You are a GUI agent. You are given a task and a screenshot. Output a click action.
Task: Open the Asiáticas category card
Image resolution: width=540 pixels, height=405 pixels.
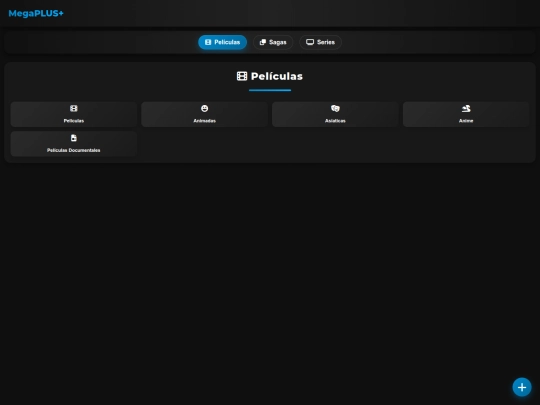[x=335, y=114]
